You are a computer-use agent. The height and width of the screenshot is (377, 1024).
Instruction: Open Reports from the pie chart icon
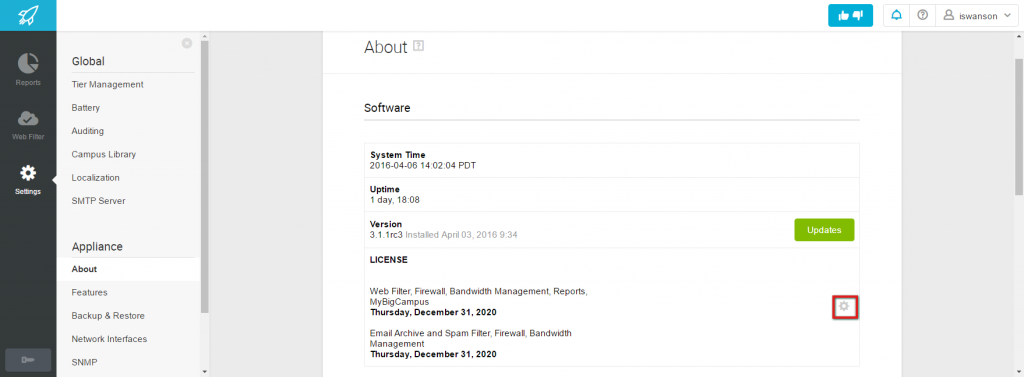[28, 69]
